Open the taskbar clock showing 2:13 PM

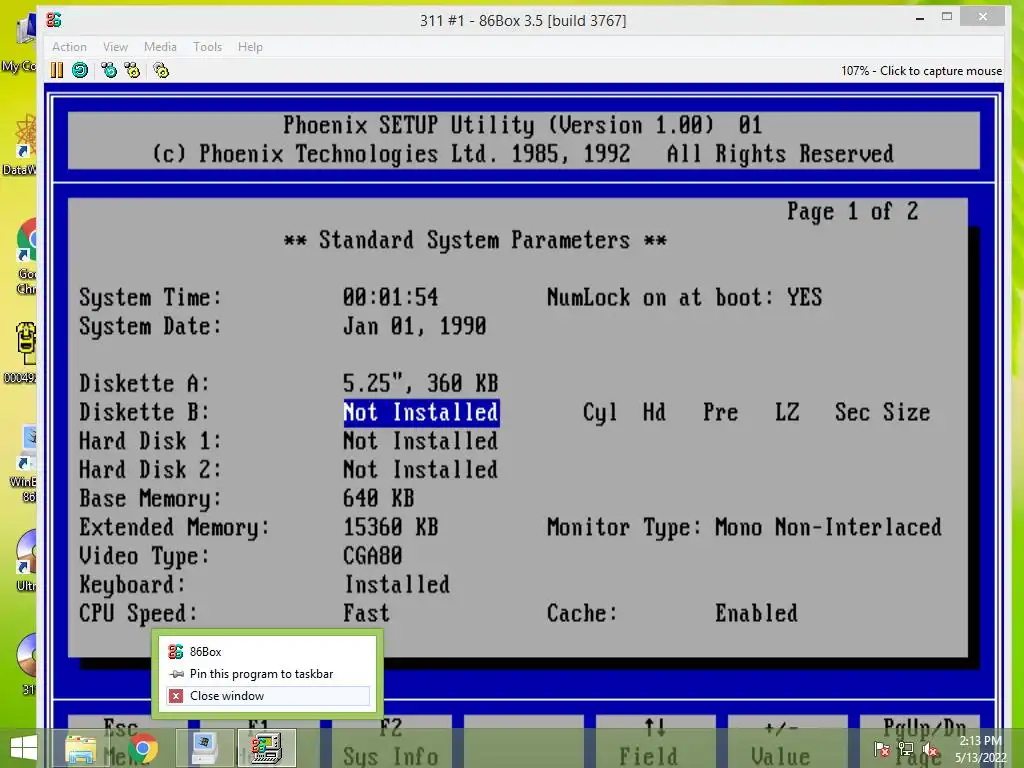pos(980,749)
